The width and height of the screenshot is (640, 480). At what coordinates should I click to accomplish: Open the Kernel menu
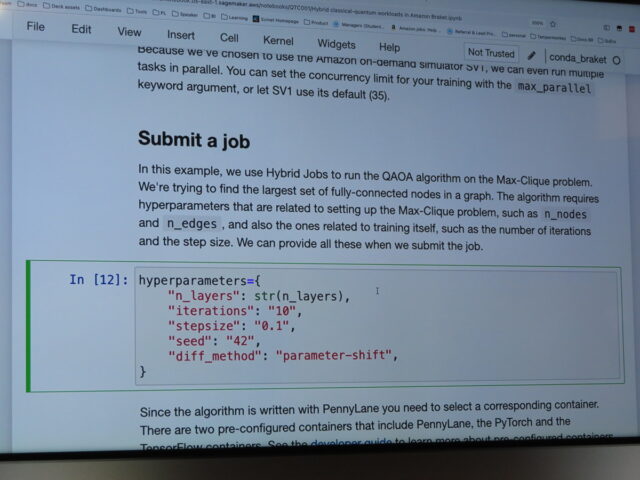[278, 41]
